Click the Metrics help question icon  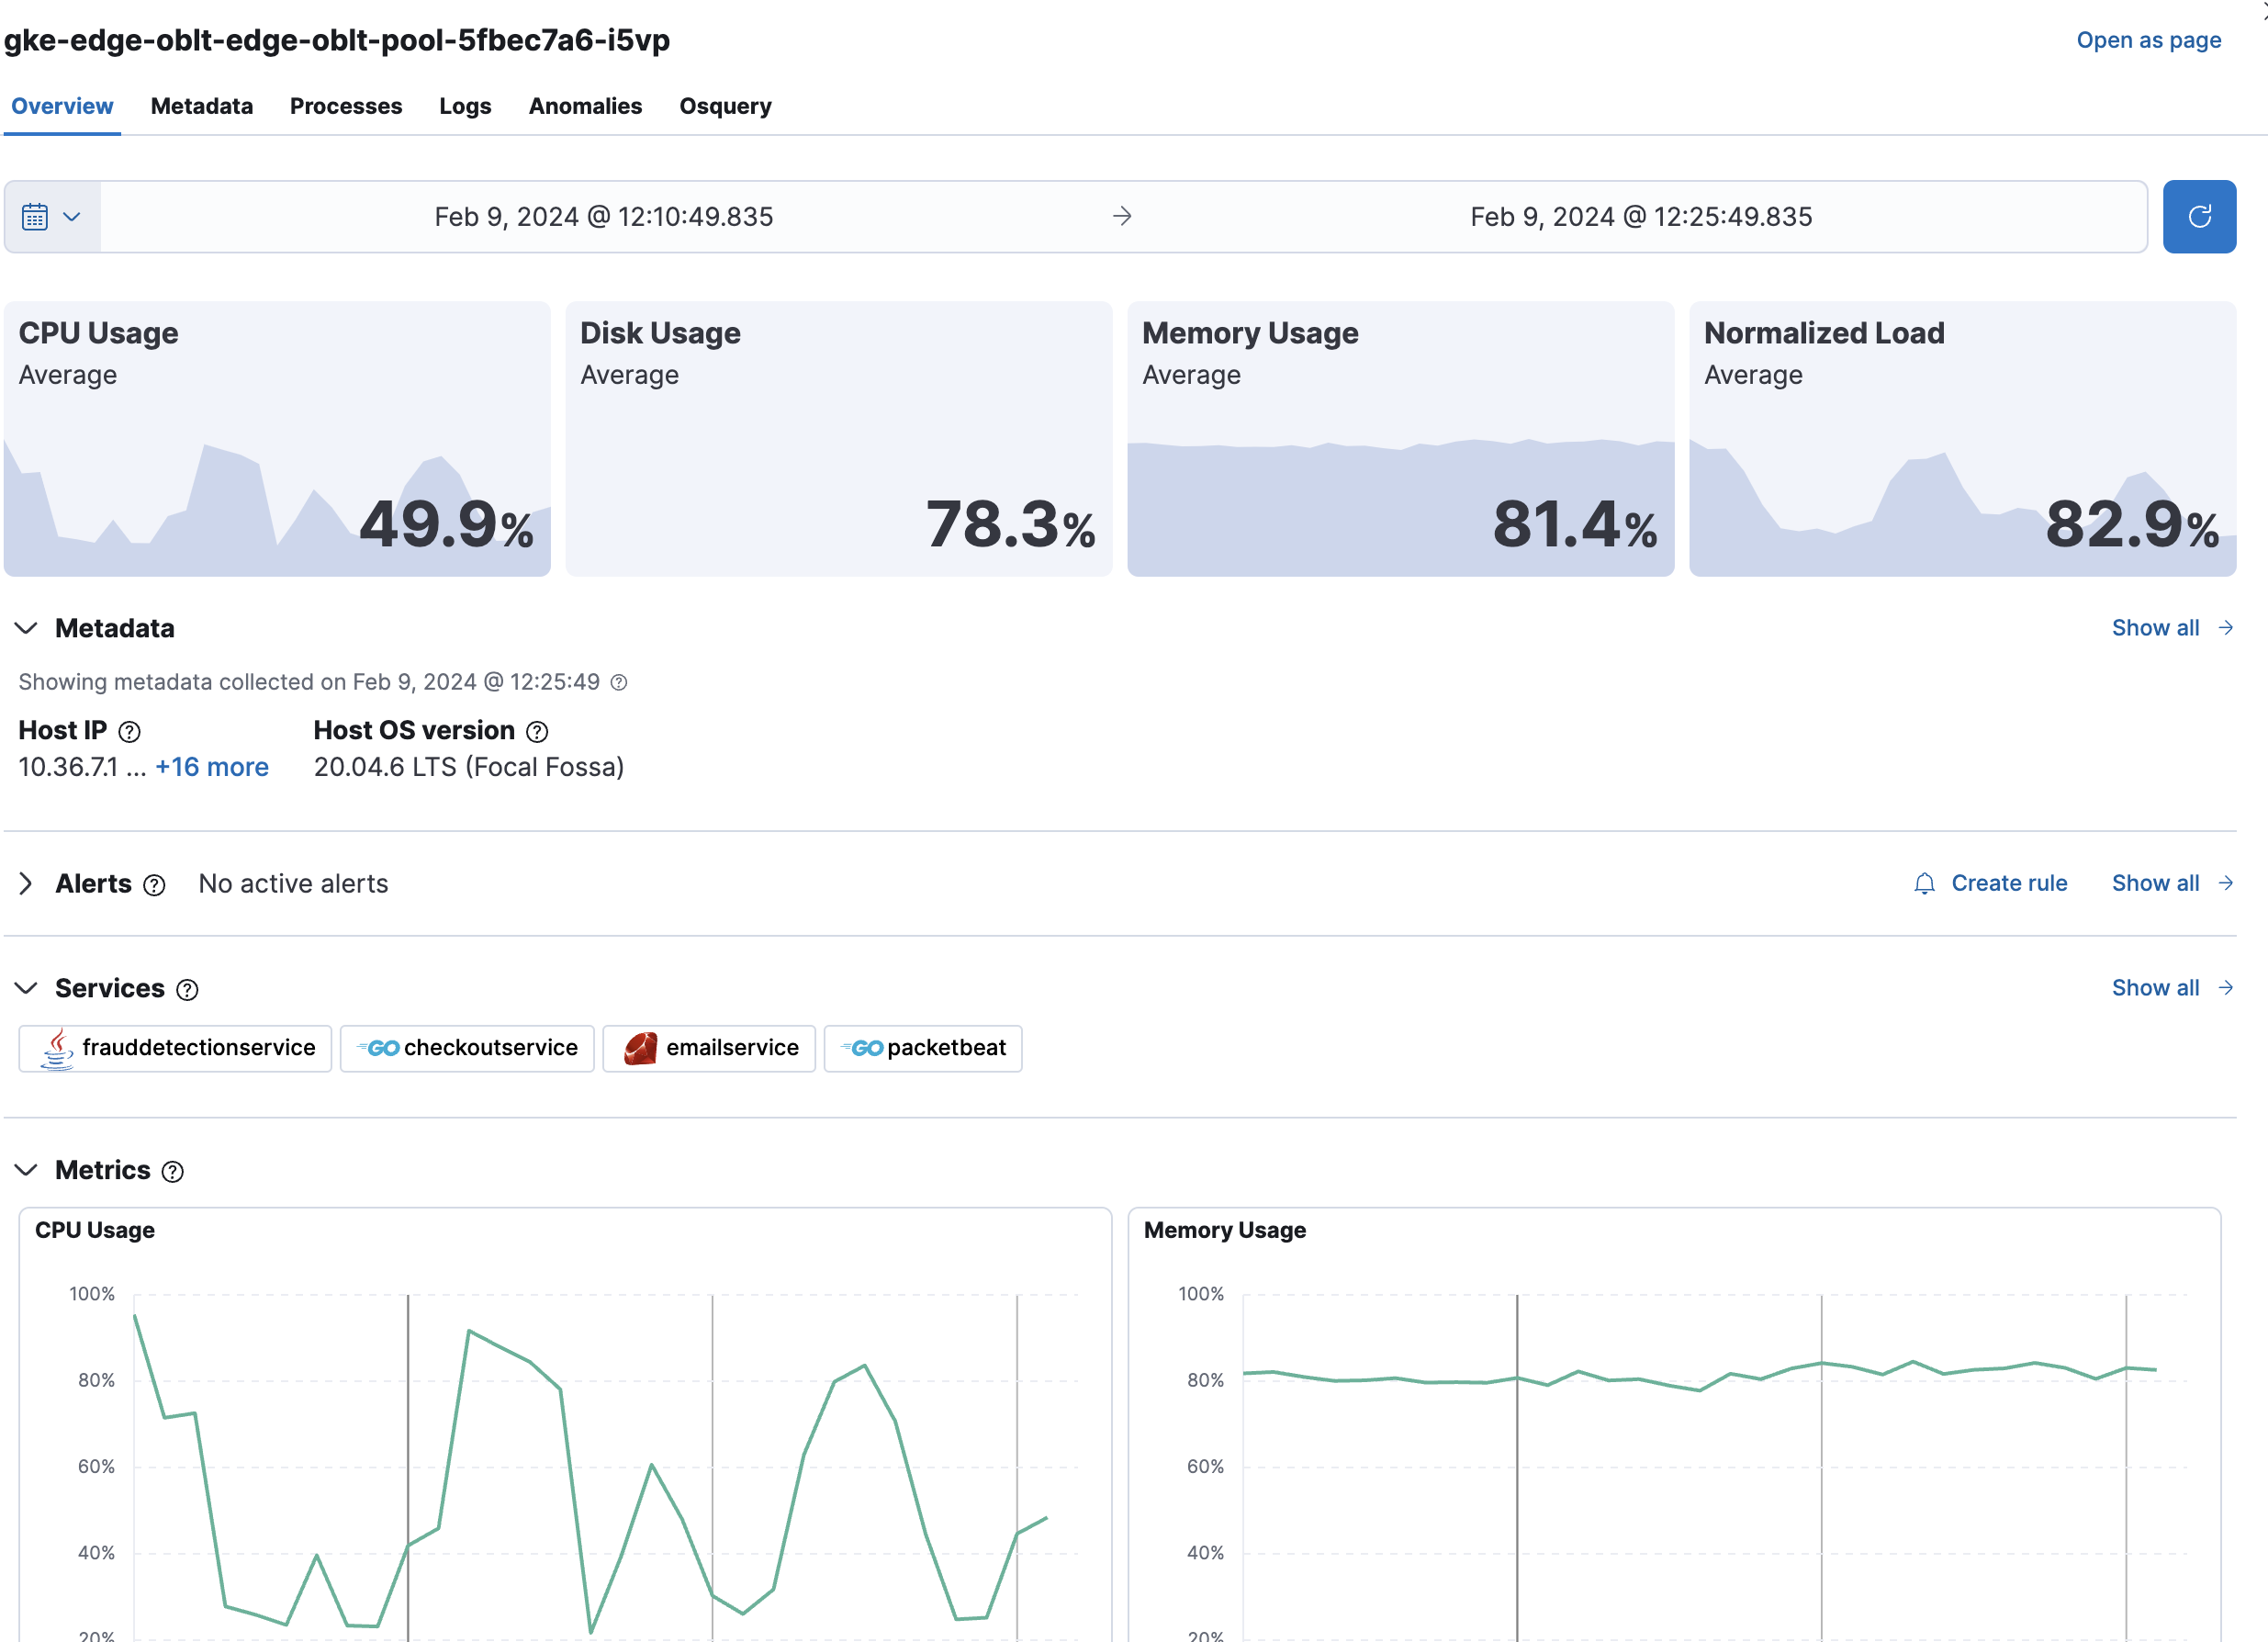coord(172,1172)
